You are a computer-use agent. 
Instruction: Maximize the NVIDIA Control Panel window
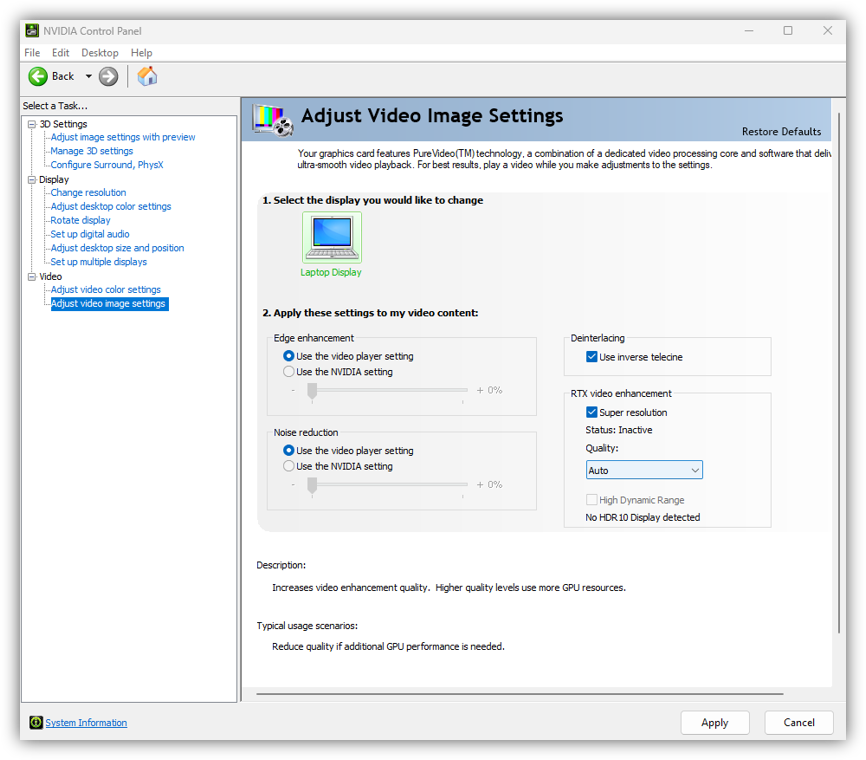click(788, 31)
